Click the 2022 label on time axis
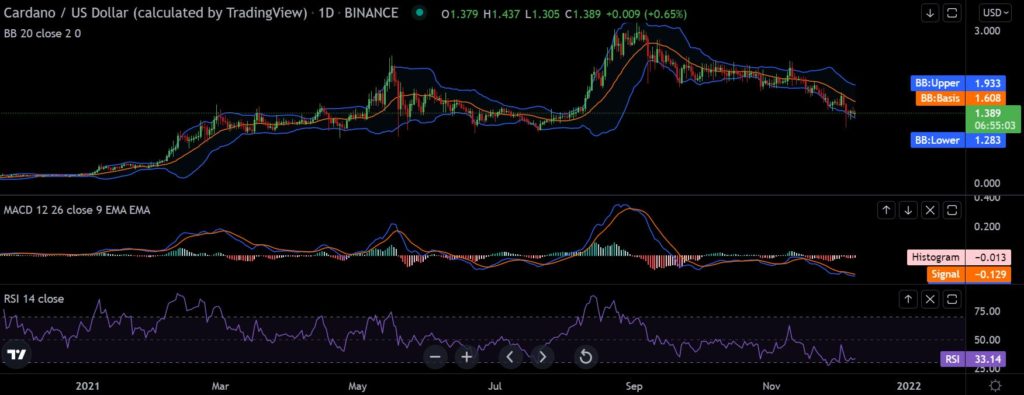The height and width of the screenshot is (395, 1024). [x=908, y=385]
